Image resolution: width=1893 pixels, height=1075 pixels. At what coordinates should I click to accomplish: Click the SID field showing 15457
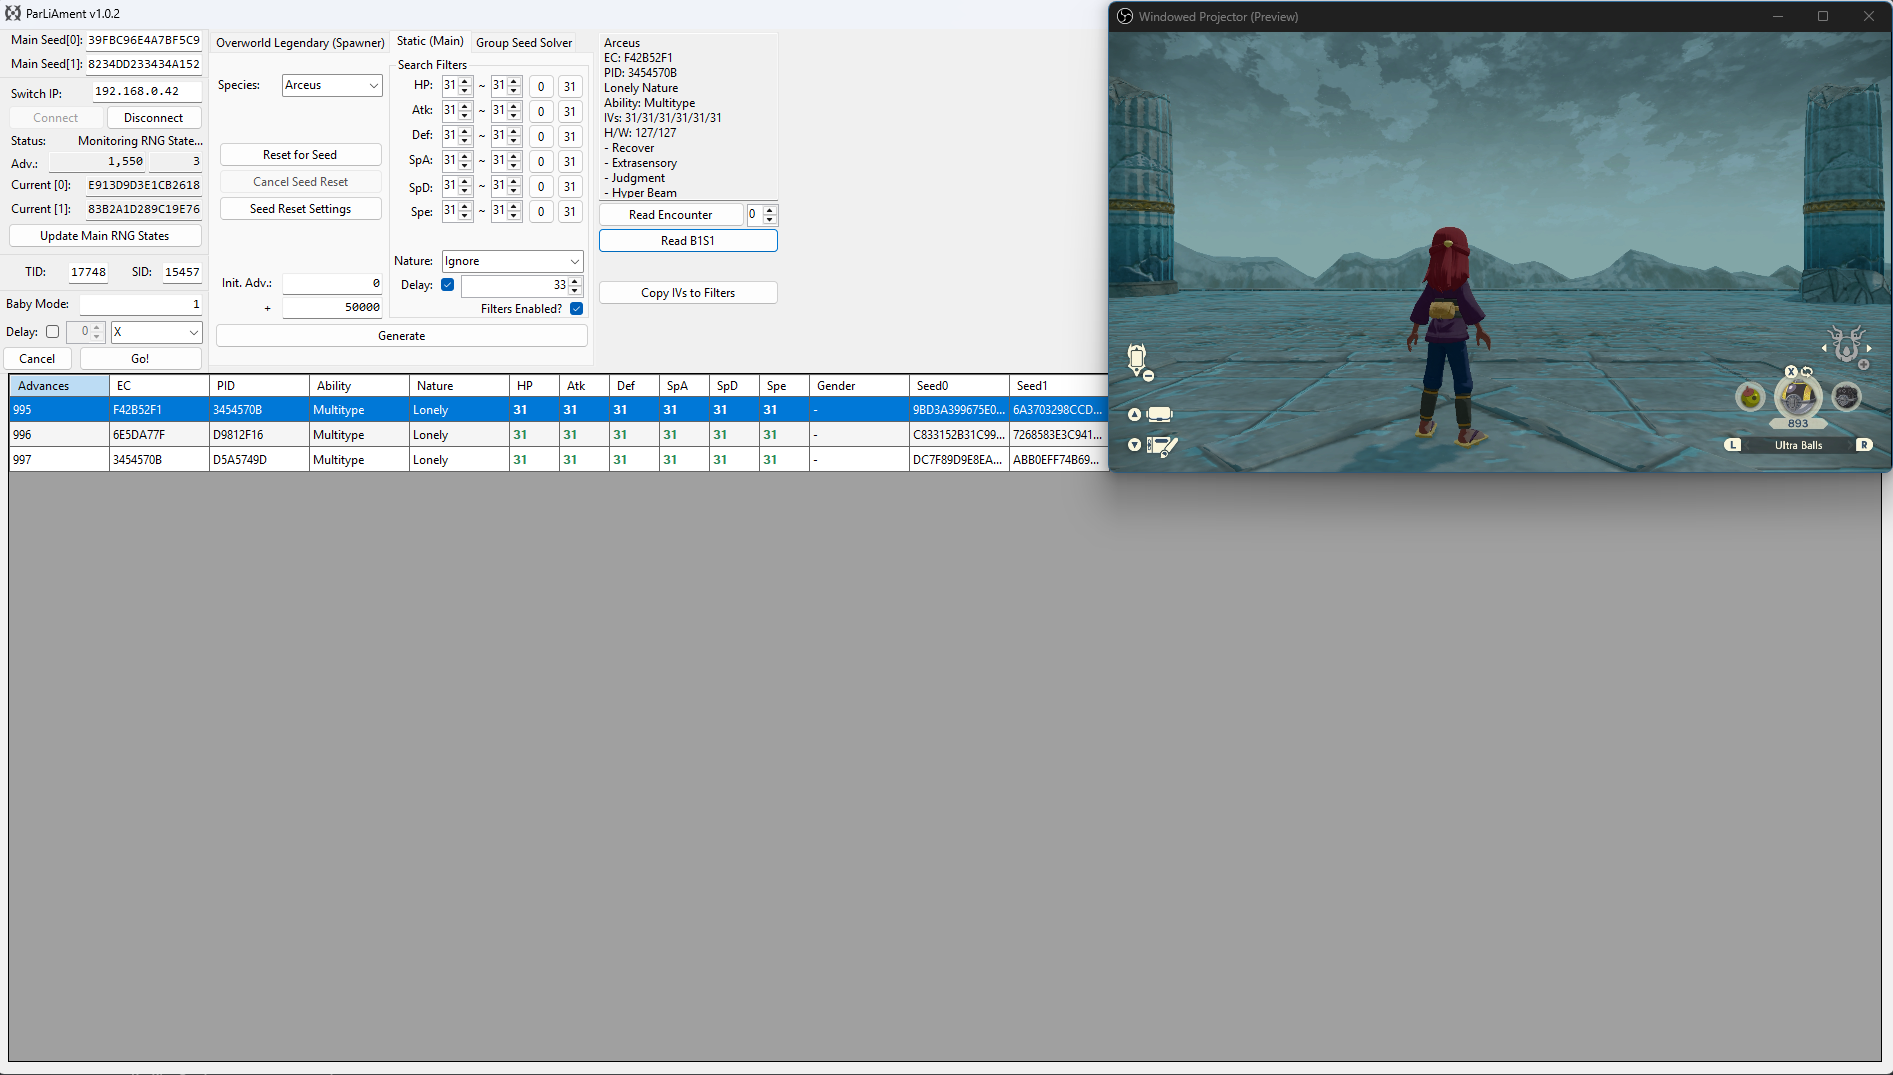(x=182, y=272)
